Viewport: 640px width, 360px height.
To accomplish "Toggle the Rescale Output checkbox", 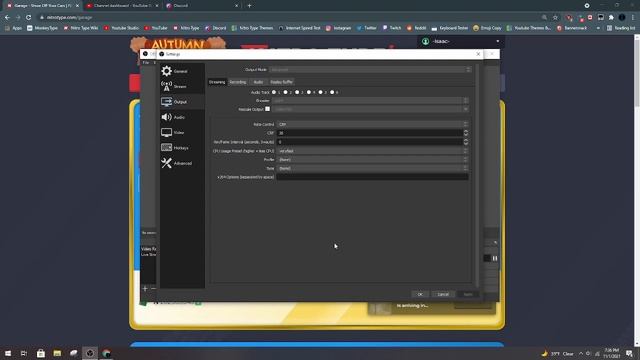I will pos(267,109).
